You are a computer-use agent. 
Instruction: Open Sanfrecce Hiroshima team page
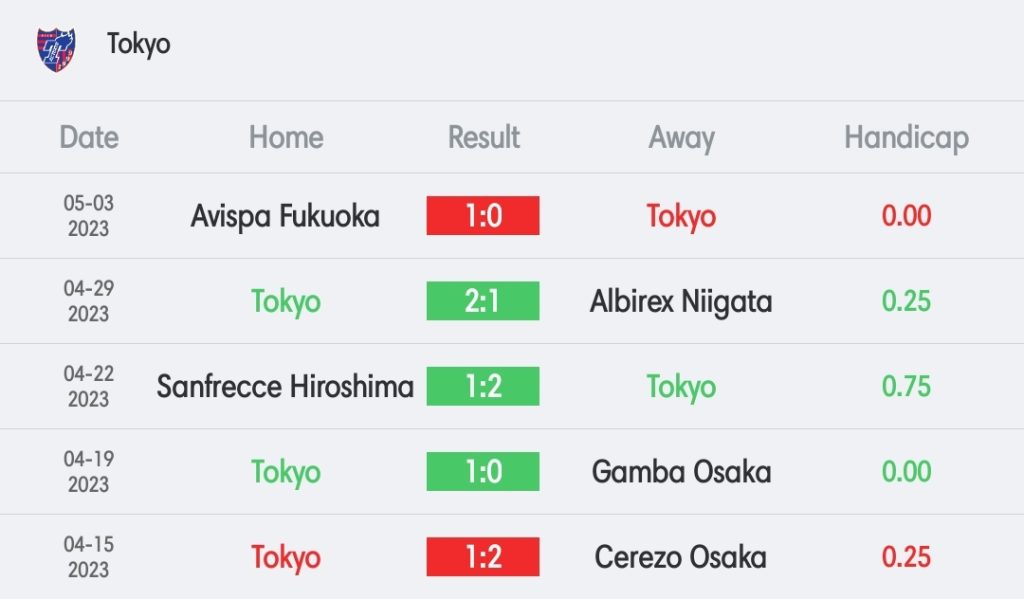point(285,386)
